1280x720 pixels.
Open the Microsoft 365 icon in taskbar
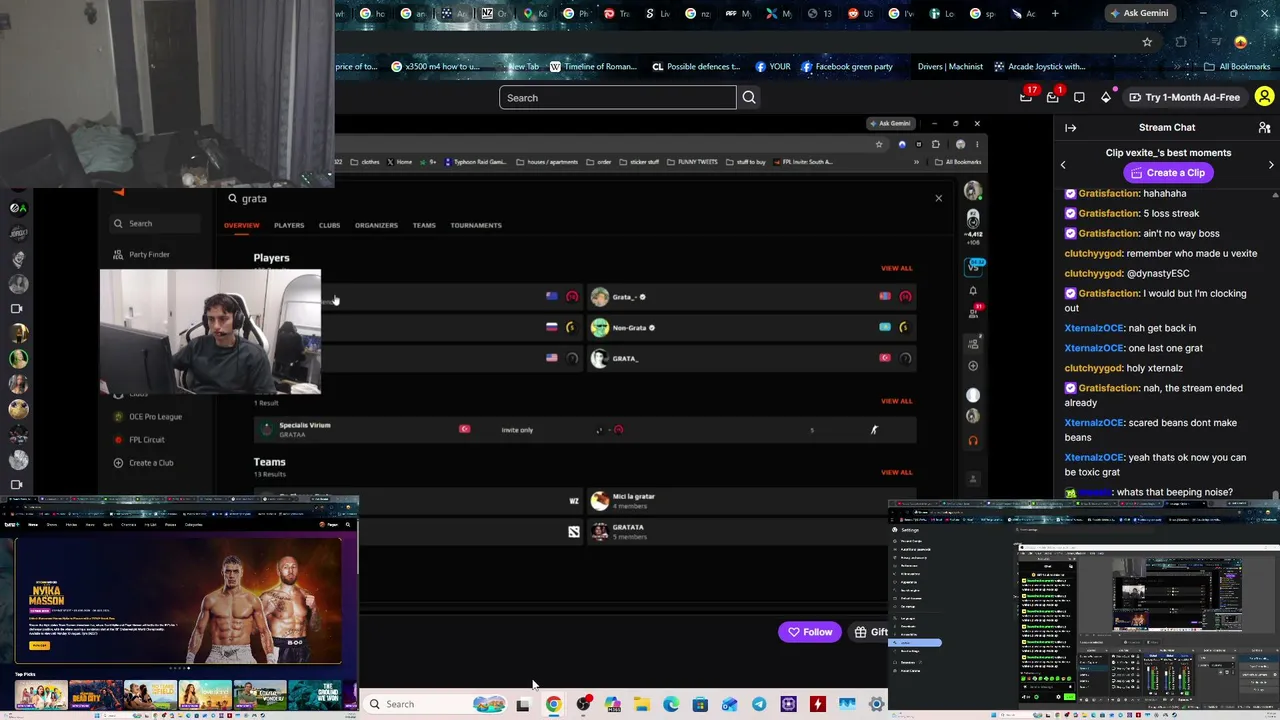tap(612, 704)
